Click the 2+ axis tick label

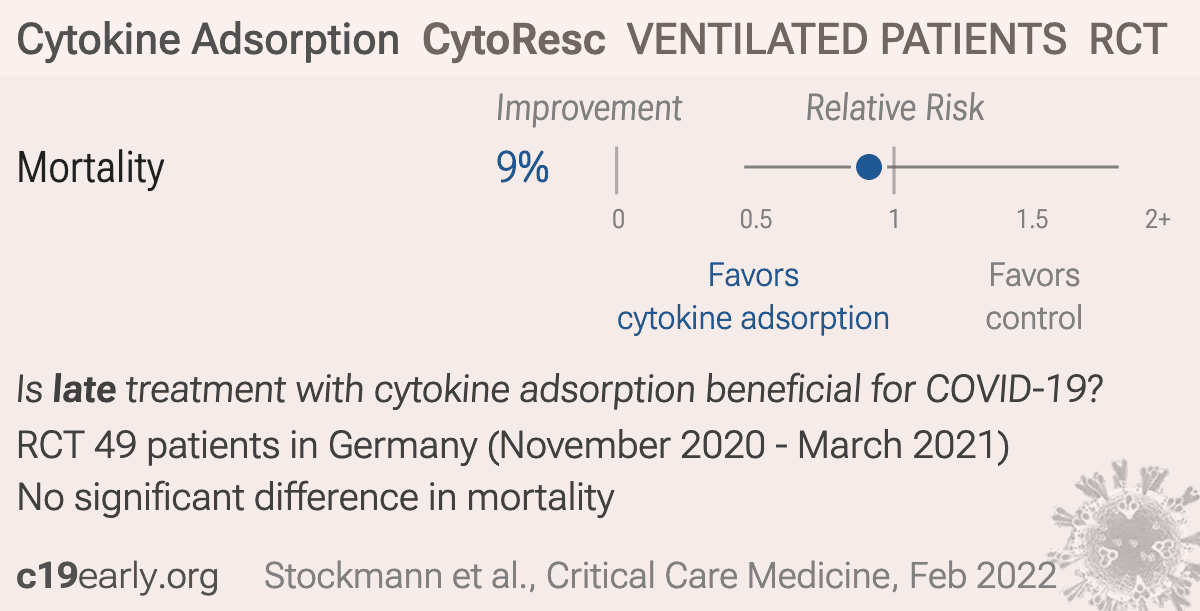(1157, 219)
